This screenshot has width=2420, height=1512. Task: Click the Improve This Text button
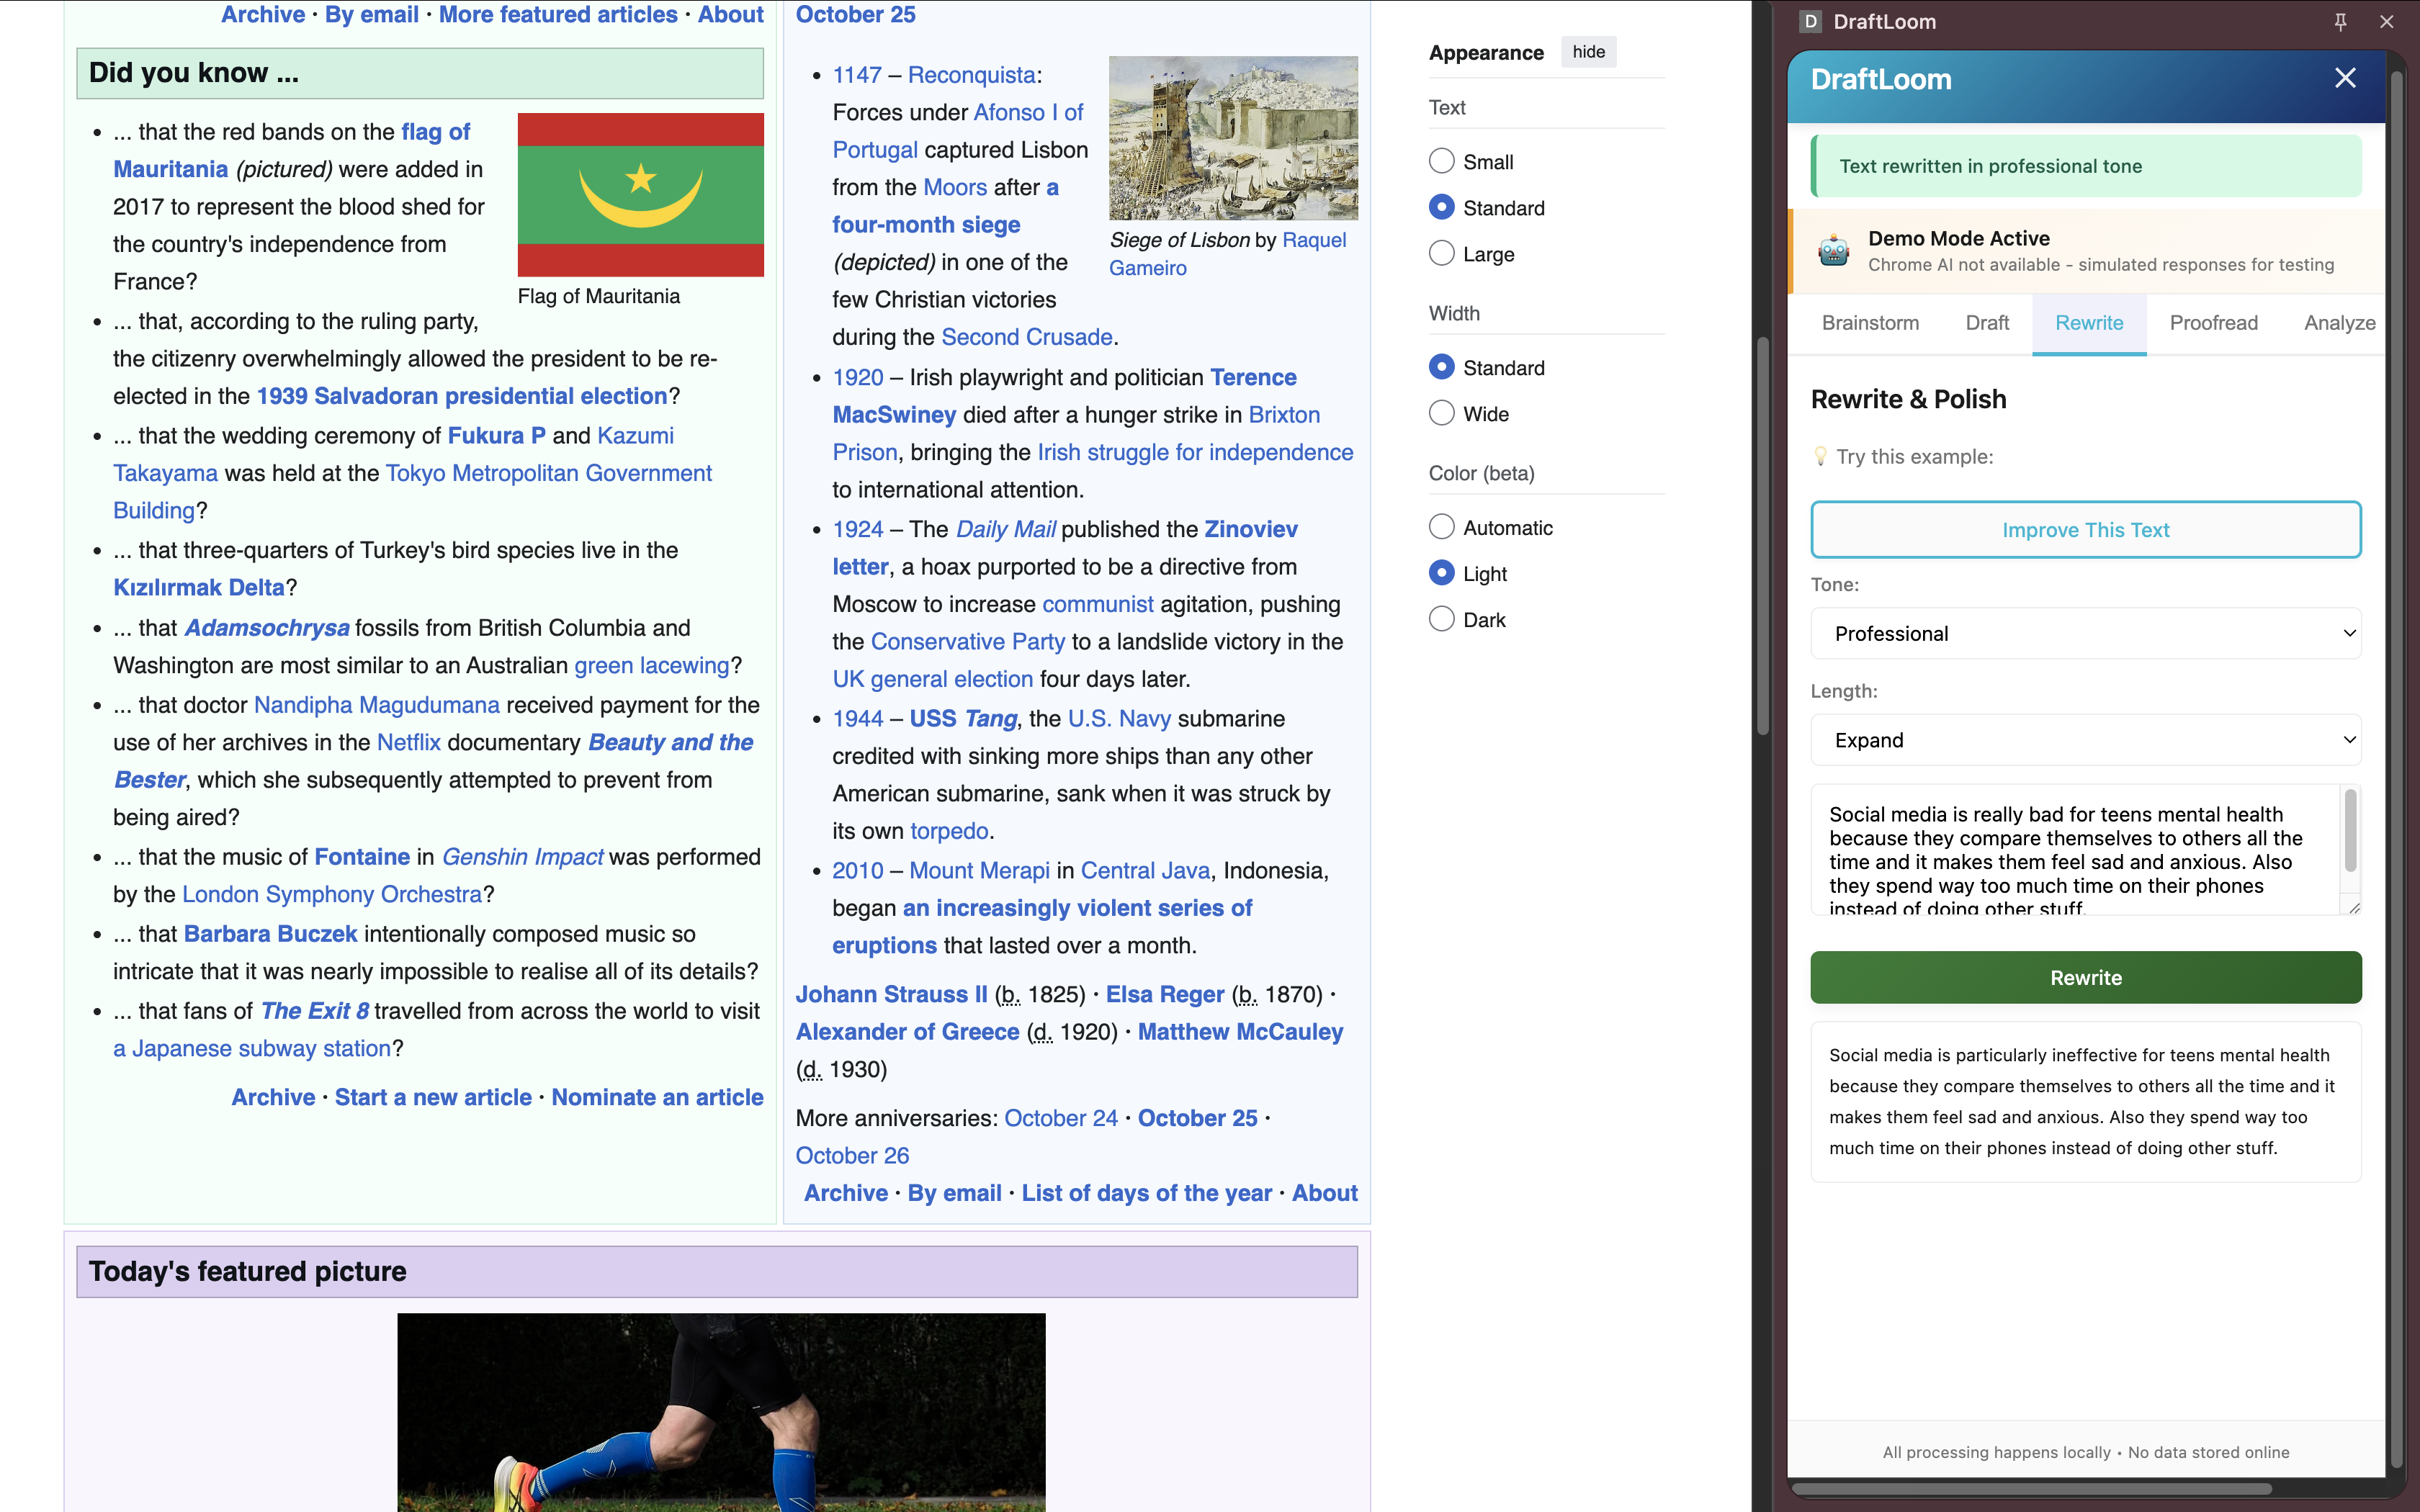click(2085, 530)
